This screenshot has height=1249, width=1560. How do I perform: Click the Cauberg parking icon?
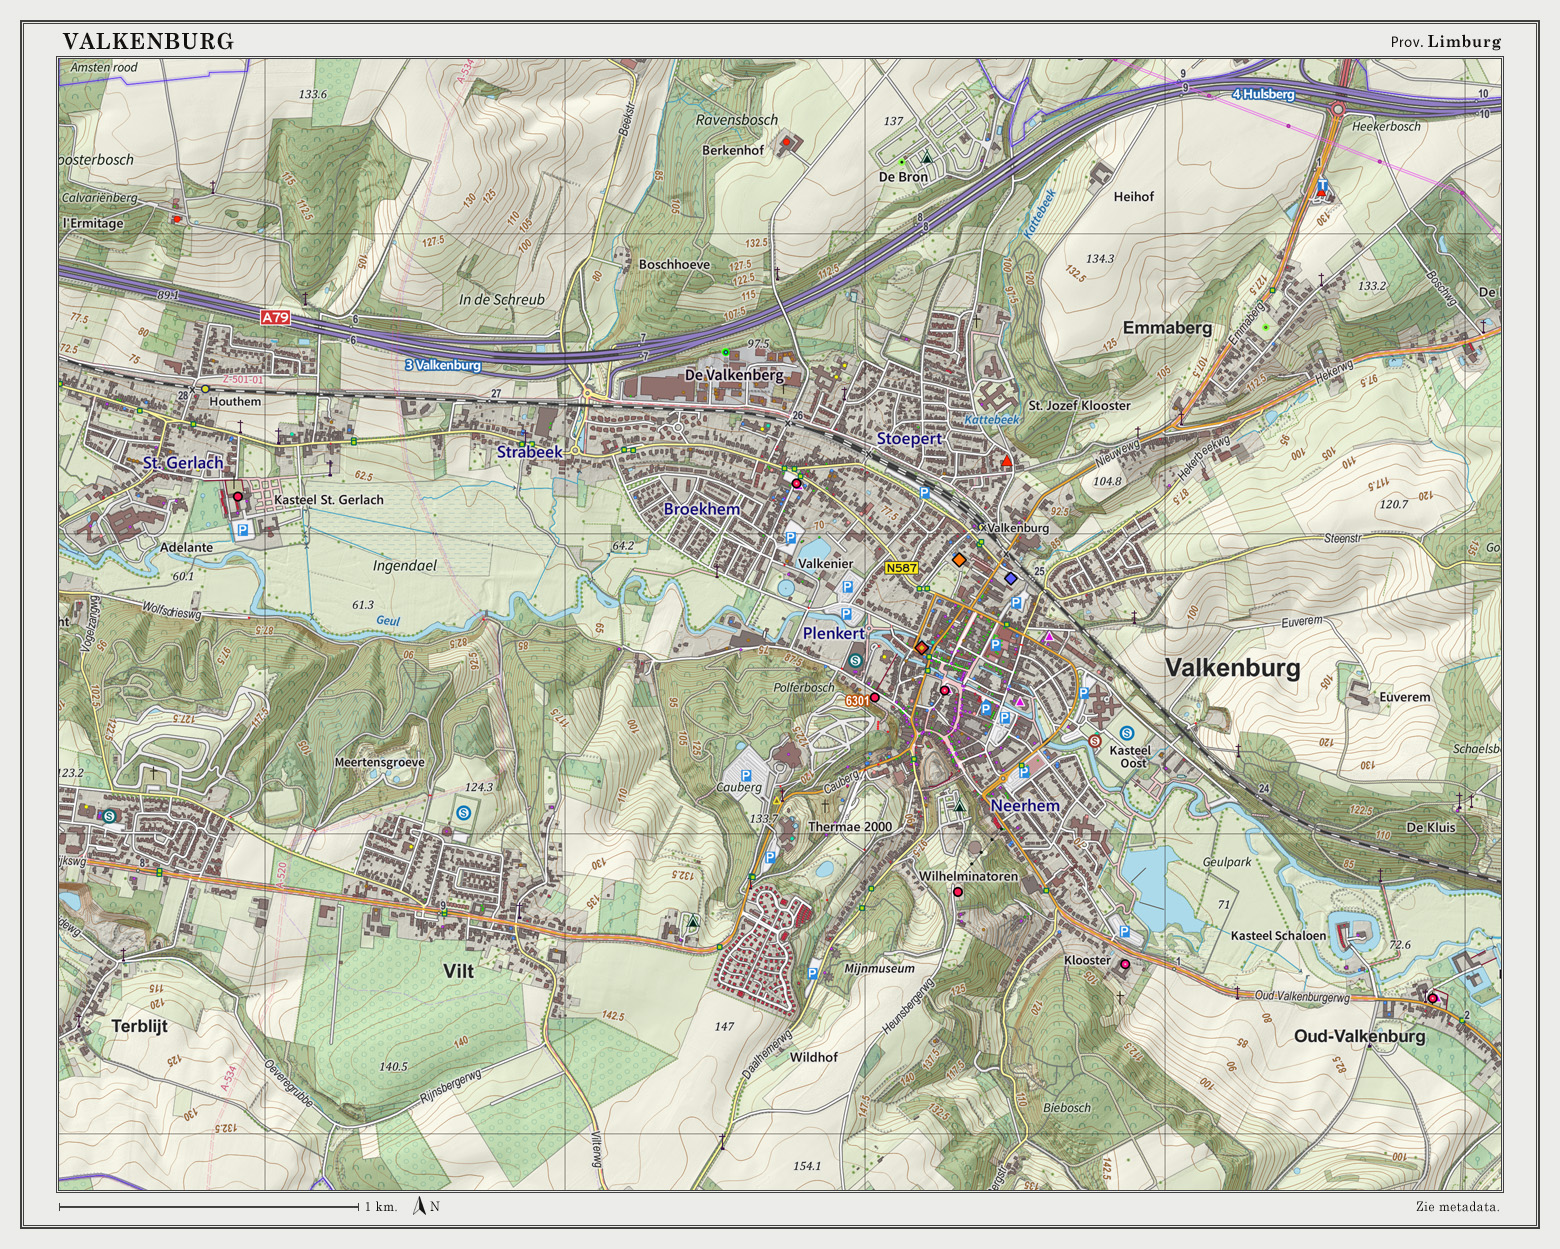745,776
